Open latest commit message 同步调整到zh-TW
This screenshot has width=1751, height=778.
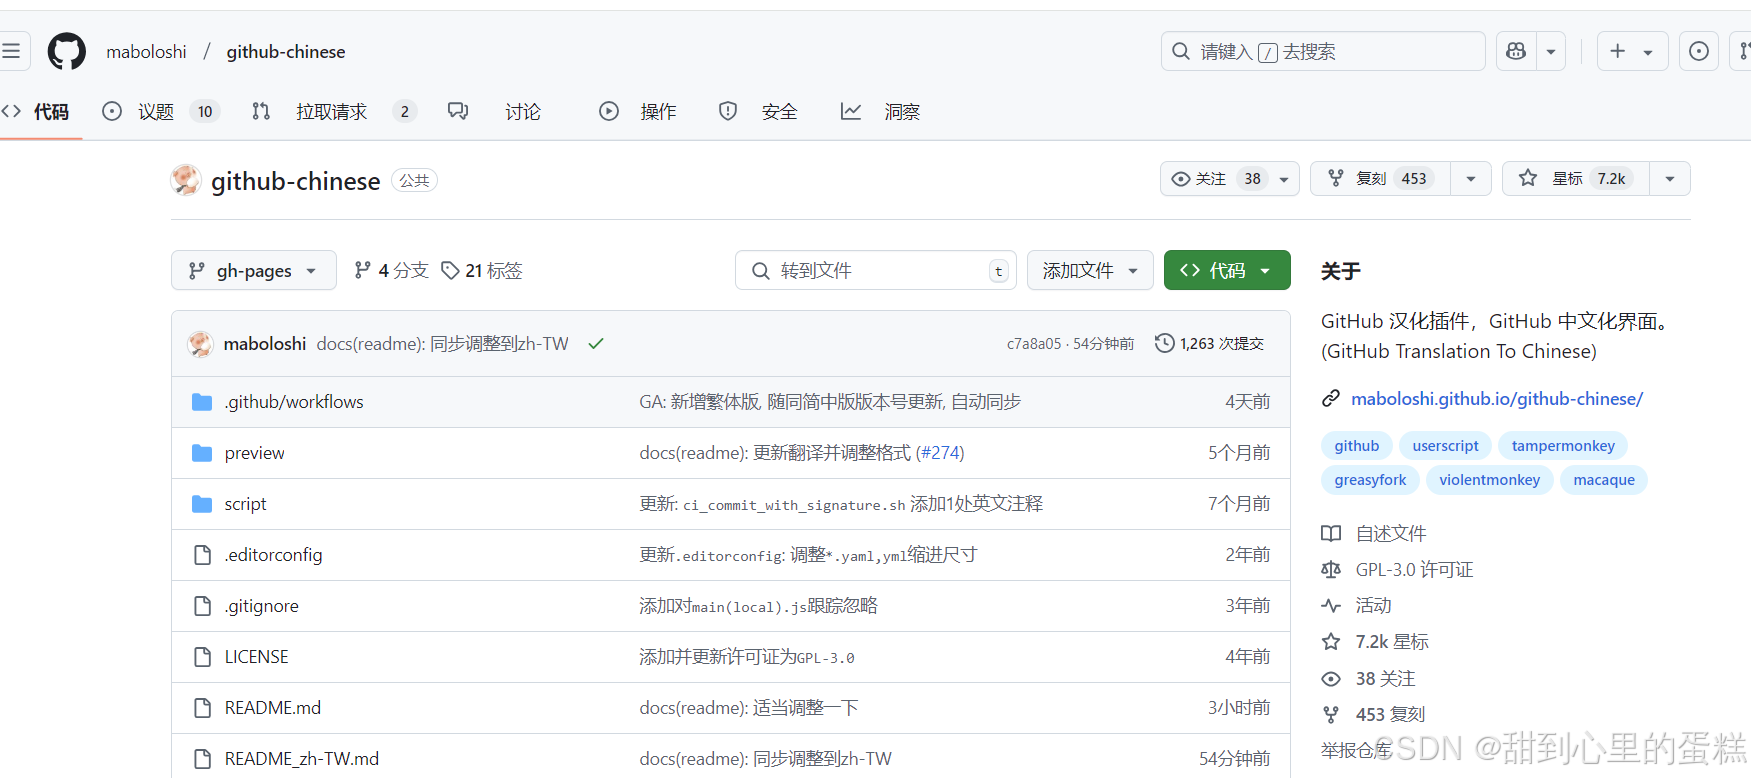point(443,344)
